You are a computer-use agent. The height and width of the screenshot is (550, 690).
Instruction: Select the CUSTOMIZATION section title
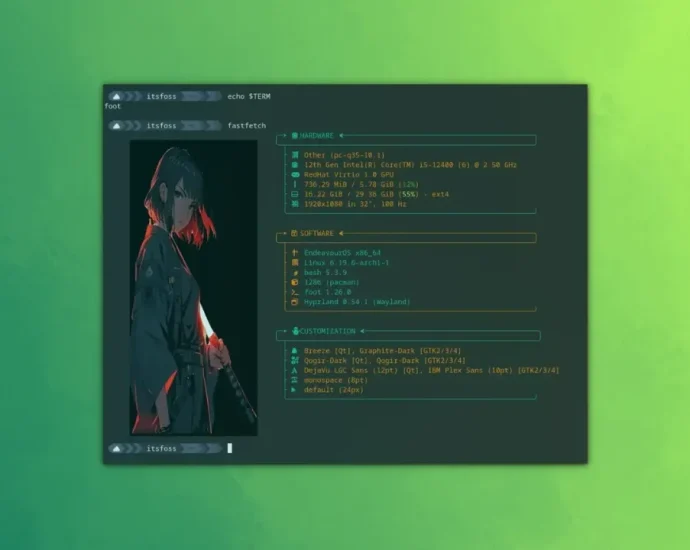tap(327, 331)
